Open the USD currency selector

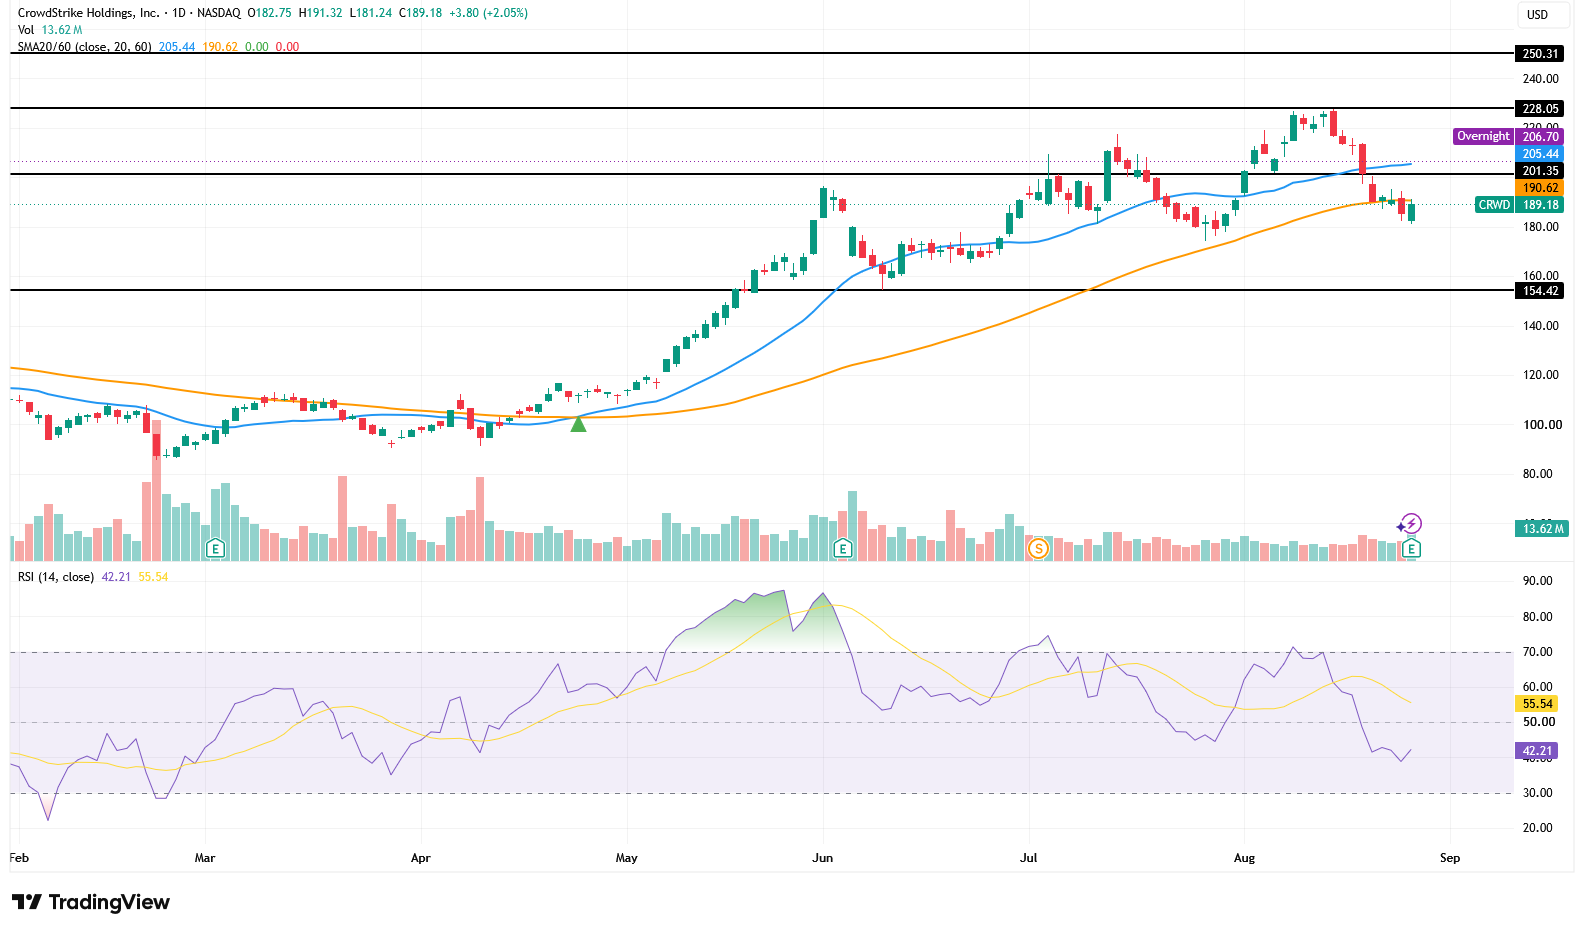[1537, 14]
